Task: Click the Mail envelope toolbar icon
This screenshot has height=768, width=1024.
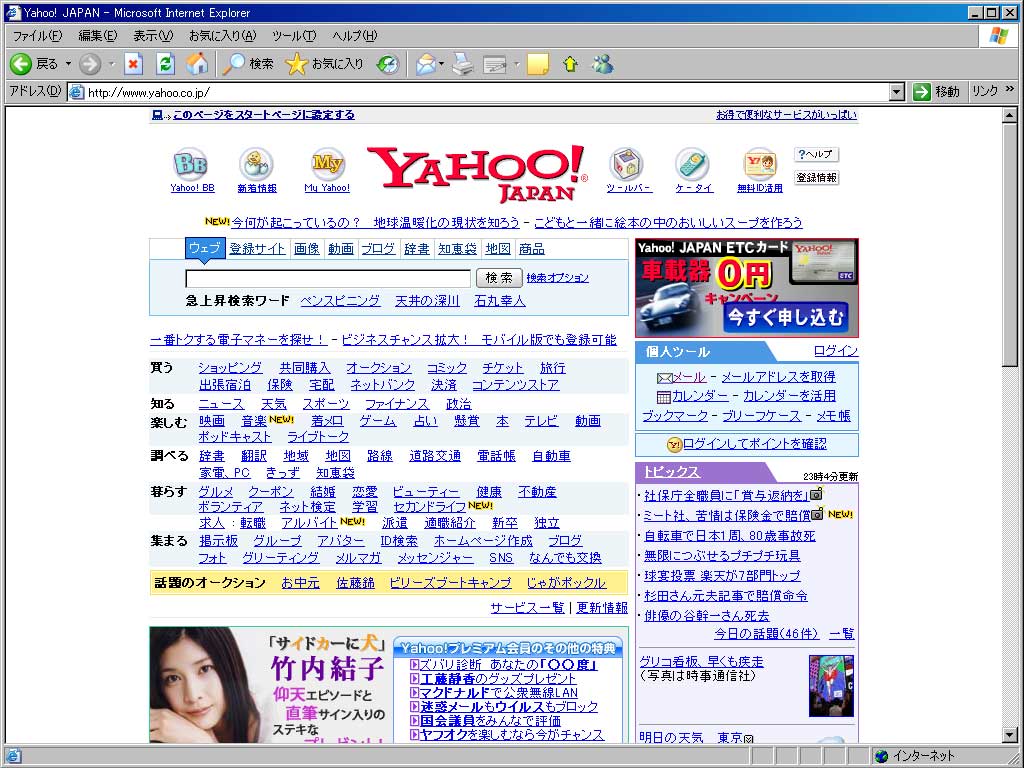Action: pos(426,64)
